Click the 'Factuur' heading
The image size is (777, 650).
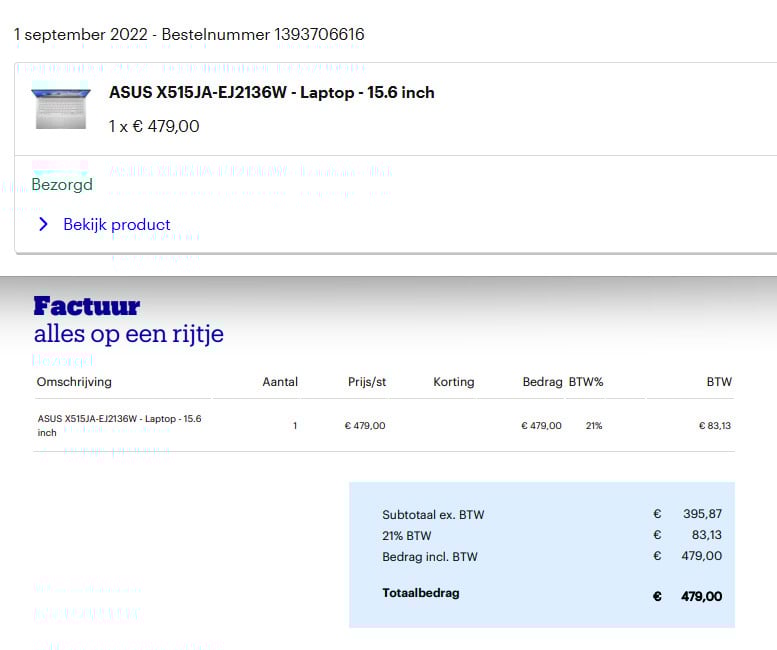click(x=87, y=306)
